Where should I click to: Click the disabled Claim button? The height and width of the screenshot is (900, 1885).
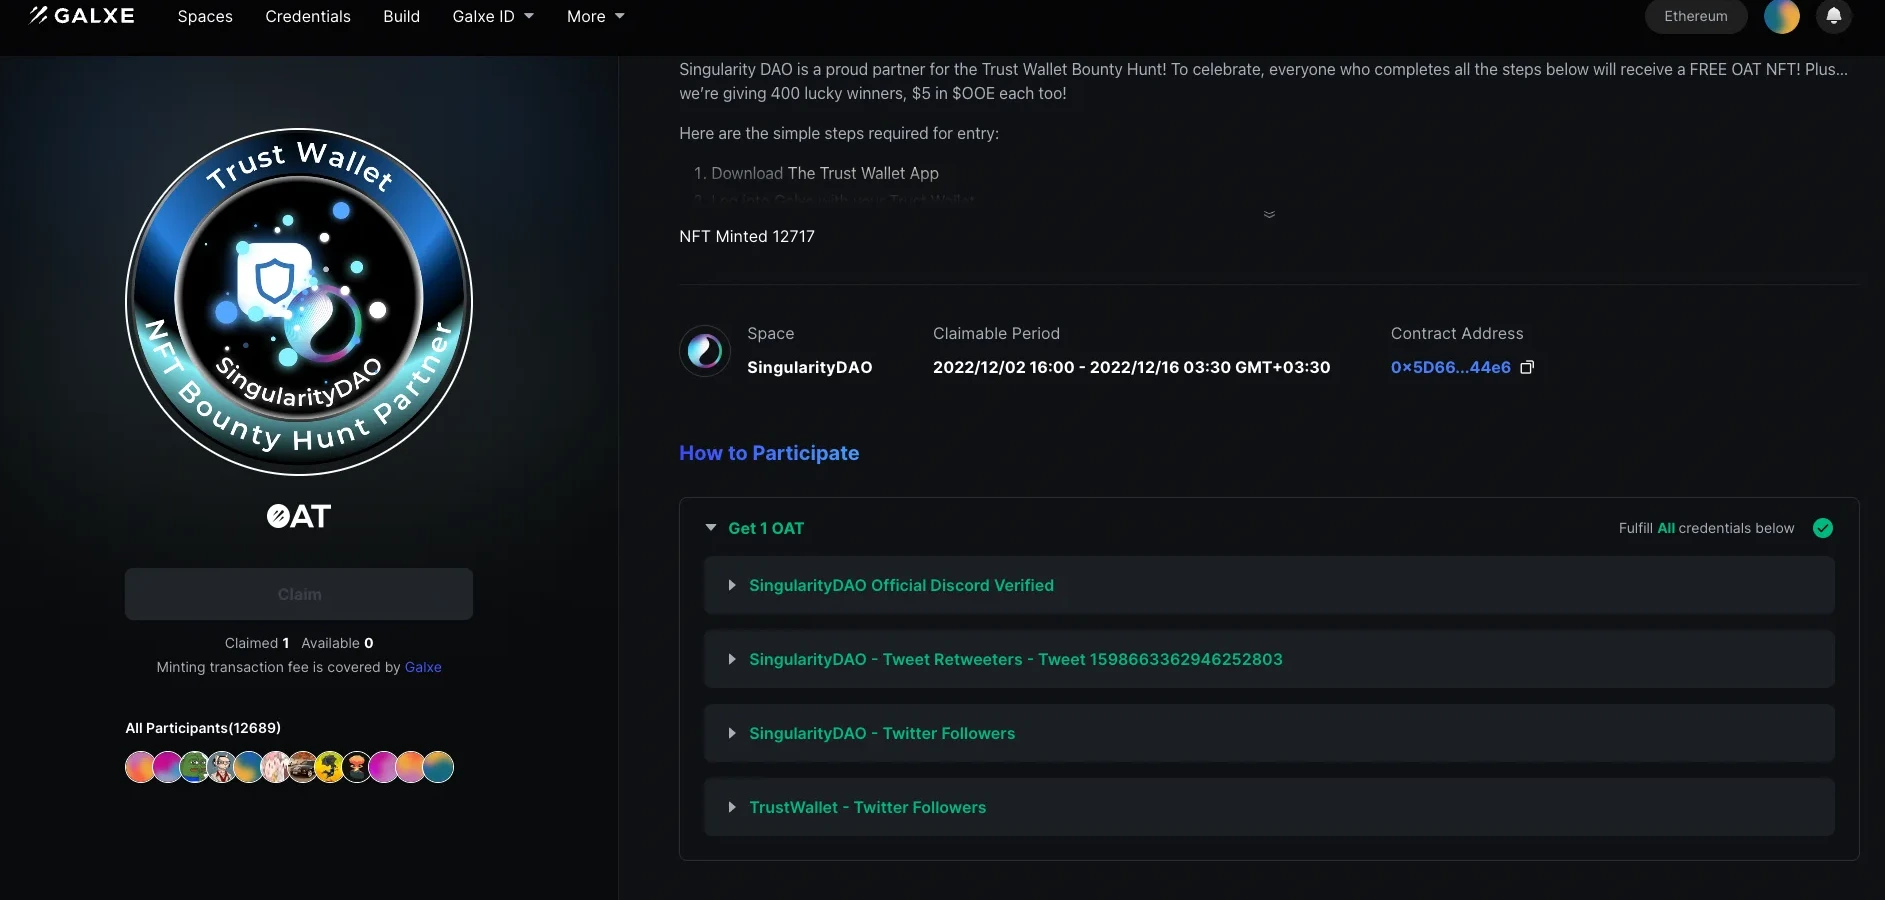[298, 594]
